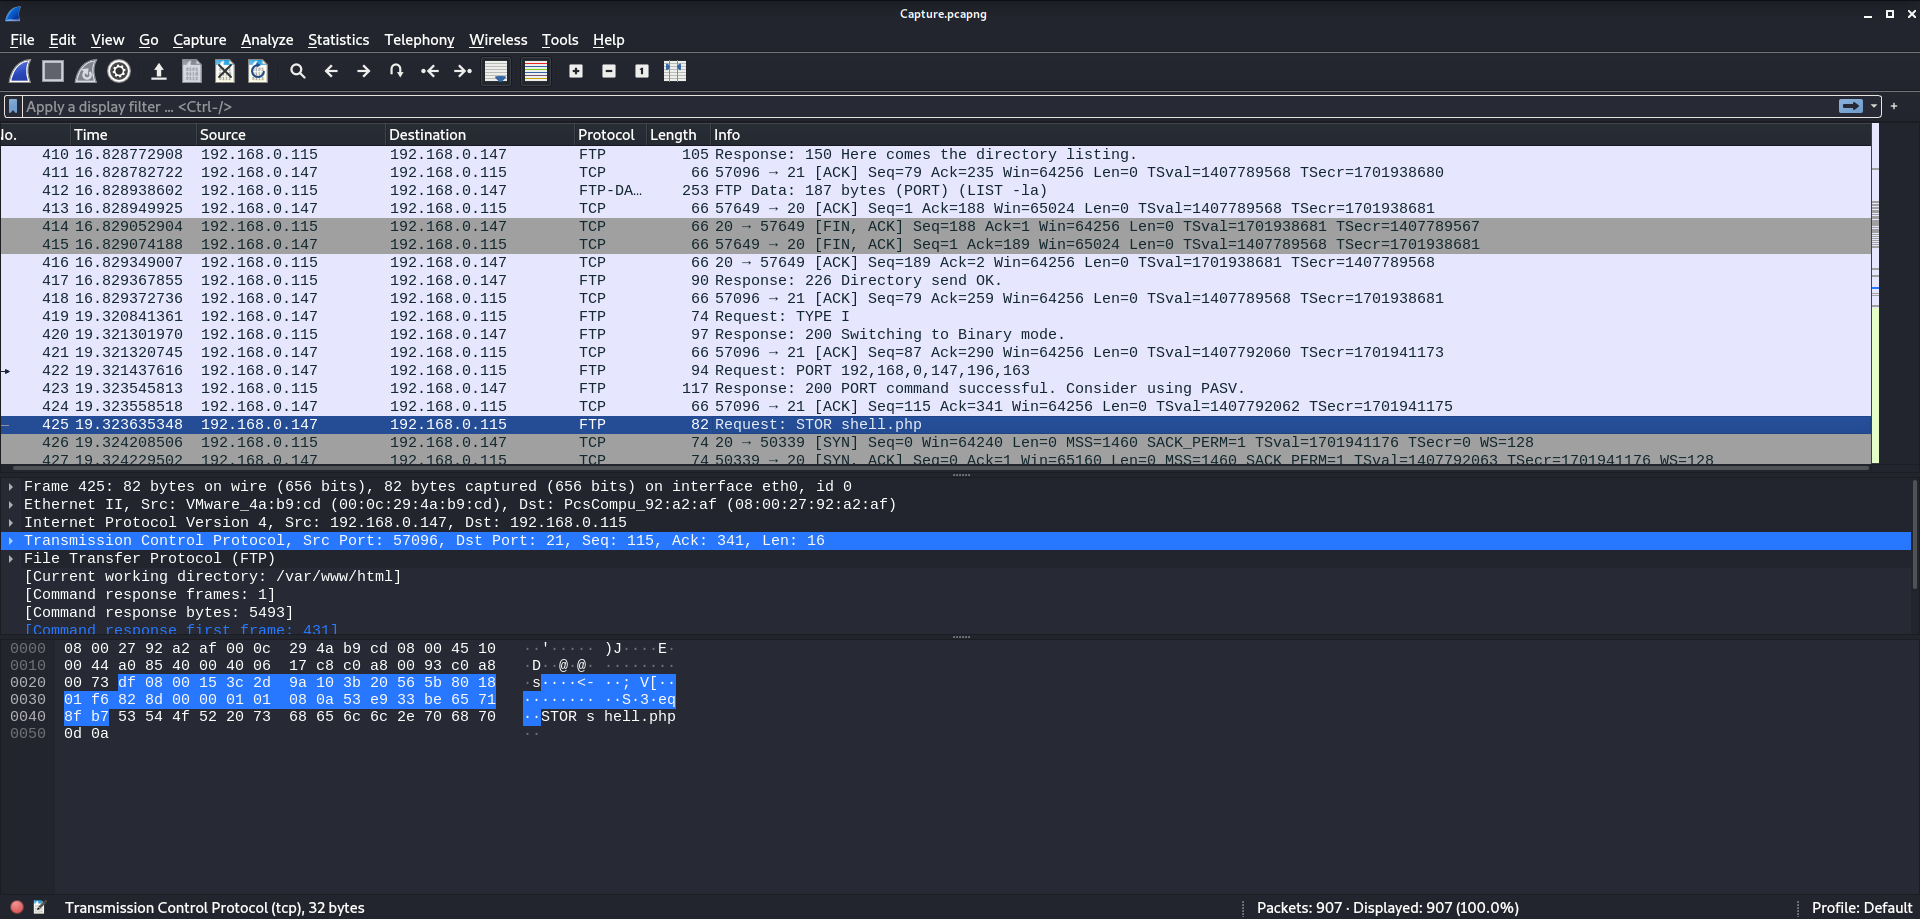Jump to last packet icon
The image size is (1920, 919).
463,71
